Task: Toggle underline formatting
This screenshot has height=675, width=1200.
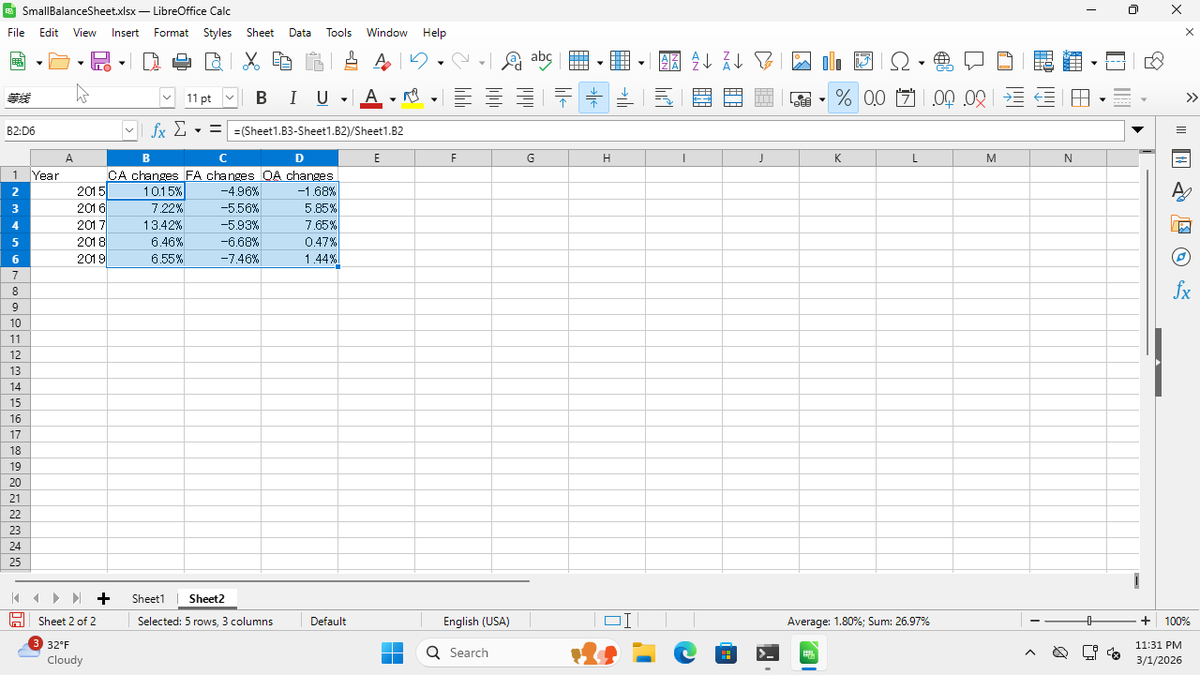Action: (320, 98)
